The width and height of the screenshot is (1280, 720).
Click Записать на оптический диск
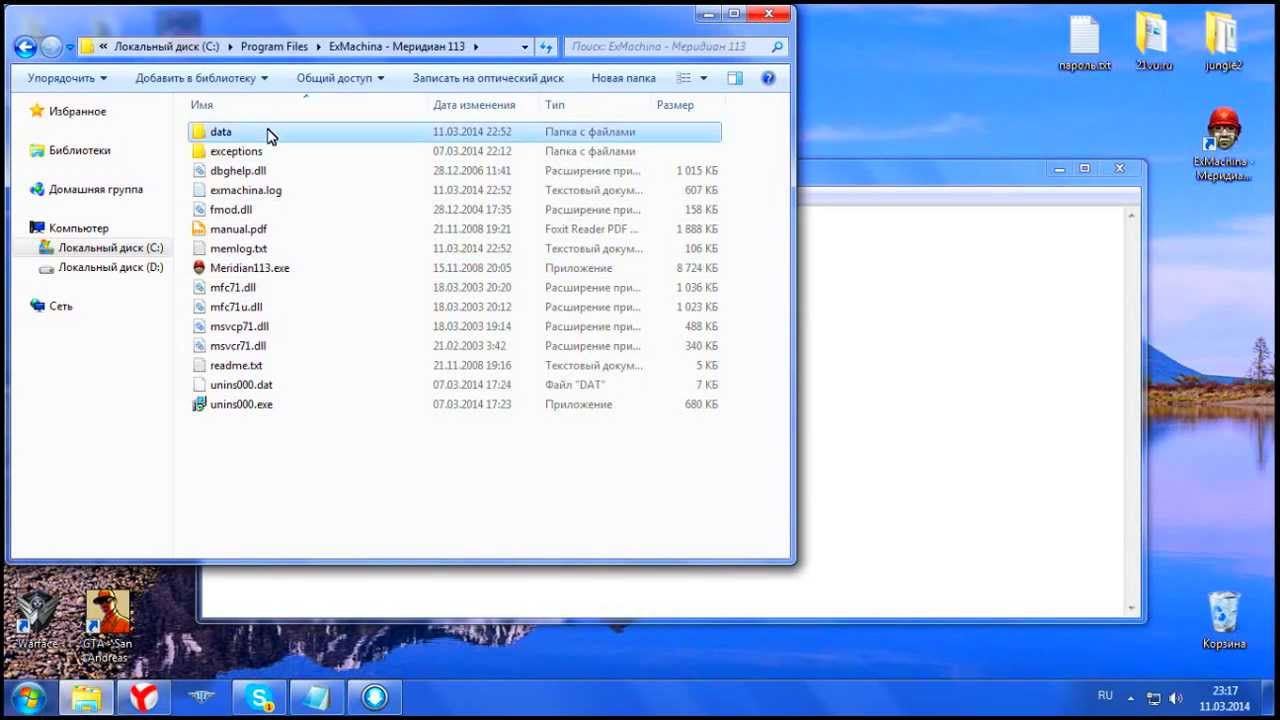(488, 78)
